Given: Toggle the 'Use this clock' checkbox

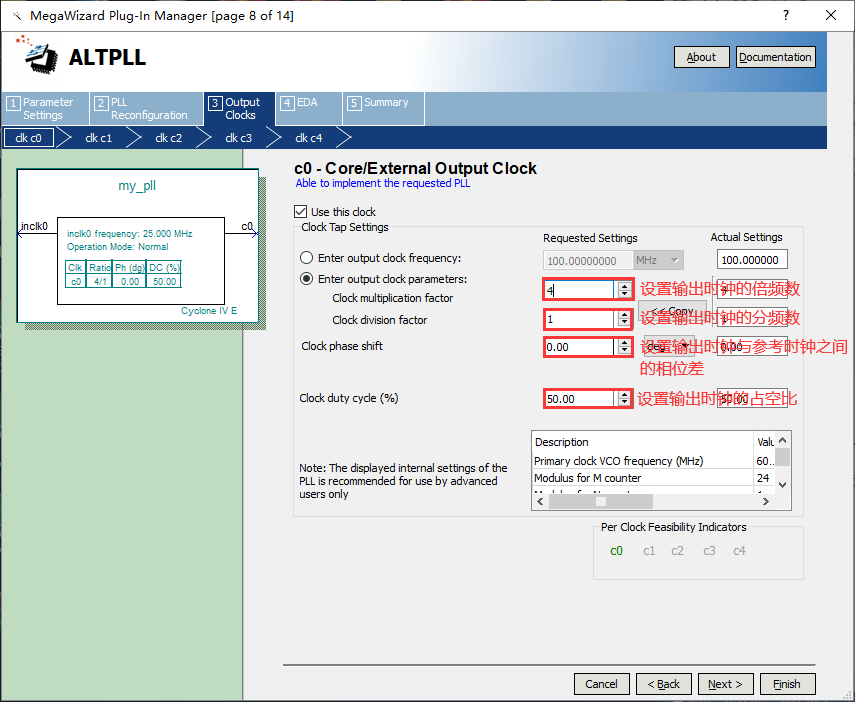Looking at the screenshot, I should (x=301, y=212).
